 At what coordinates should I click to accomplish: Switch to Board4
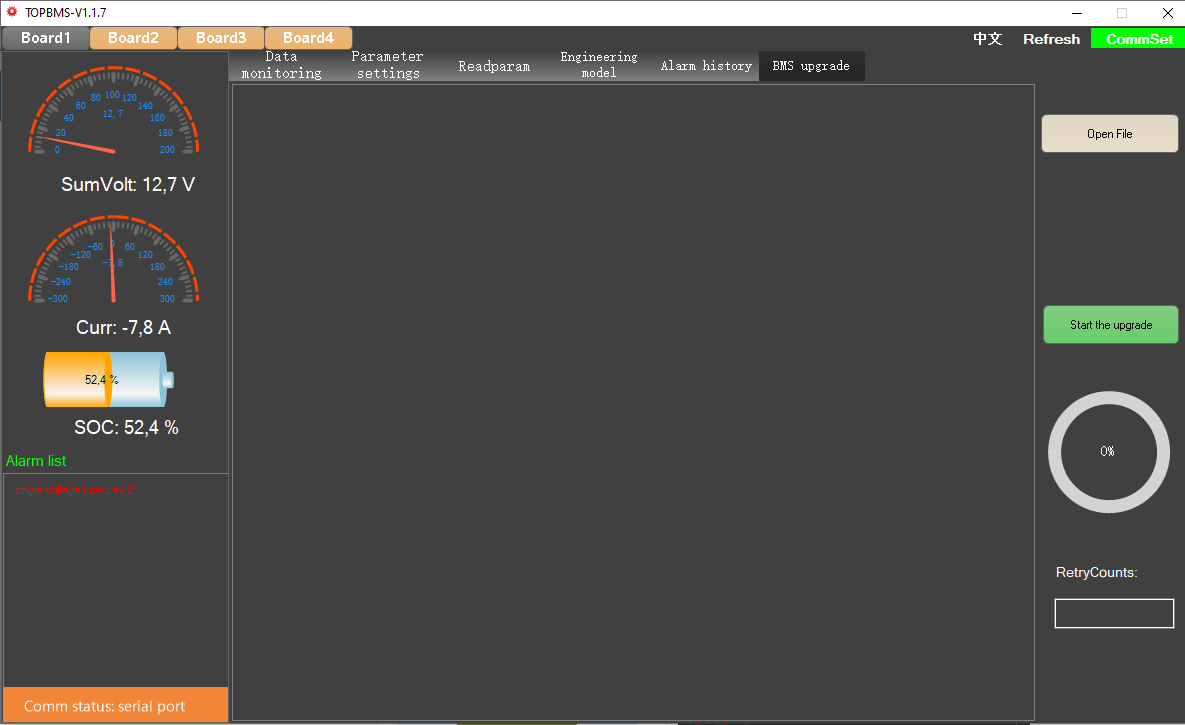click(308, 38)
